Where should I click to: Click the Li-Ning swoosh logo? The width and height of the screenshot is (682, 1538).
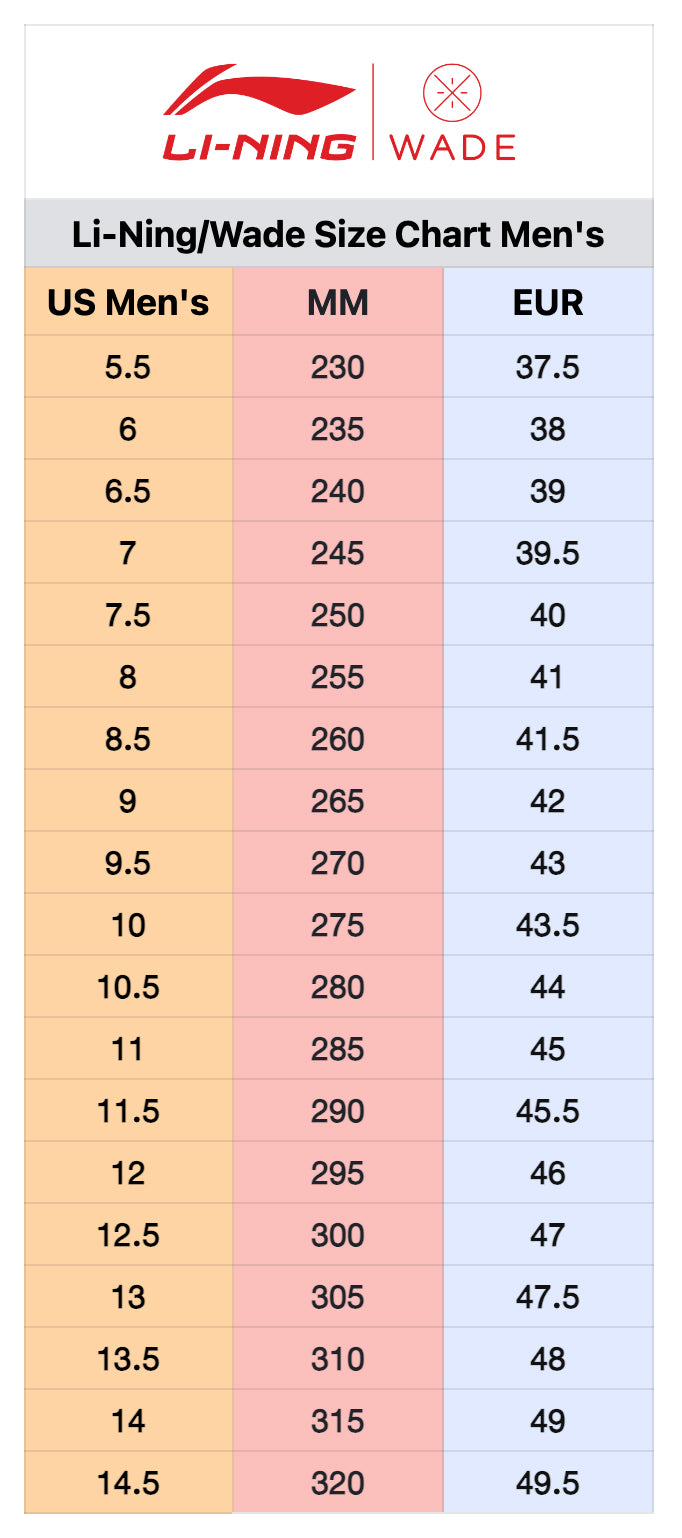point(258,93)
